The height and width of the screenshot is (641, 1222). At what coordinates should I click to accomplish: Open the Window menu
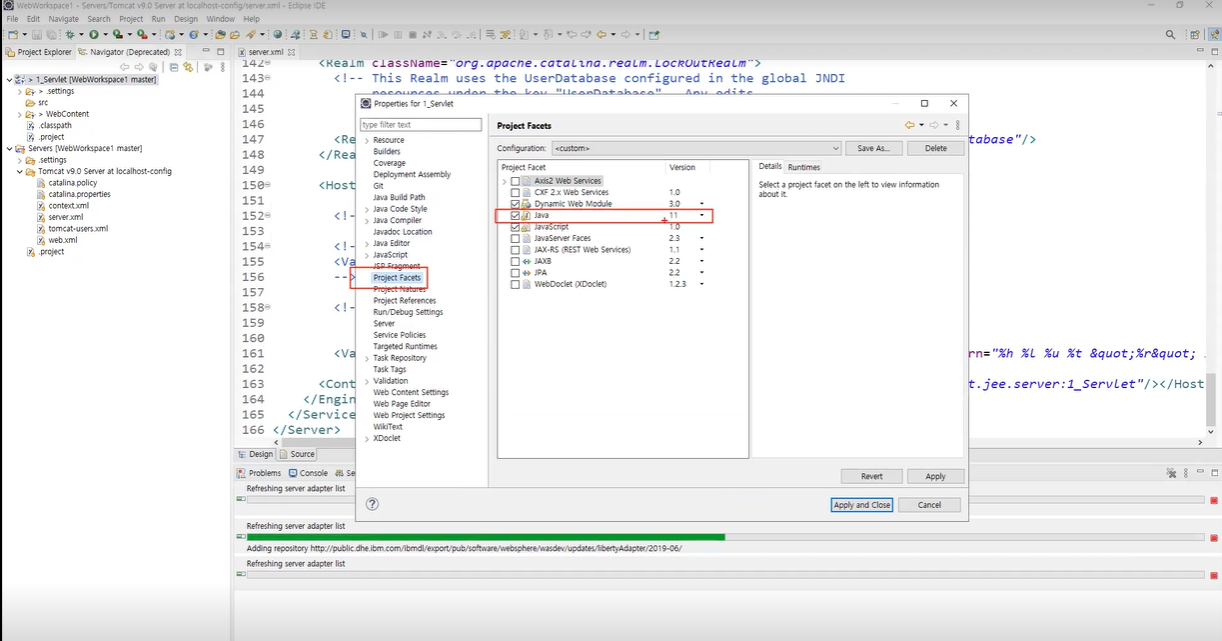click(221, 19)
